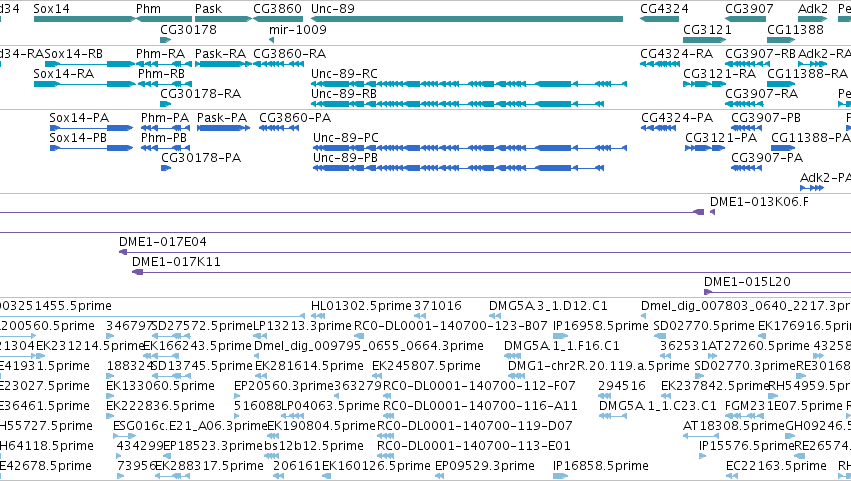The height and width of the screenshot is (481, 851).
Task: Click the CG3121 gene label
Action: [x=707, y=29]
